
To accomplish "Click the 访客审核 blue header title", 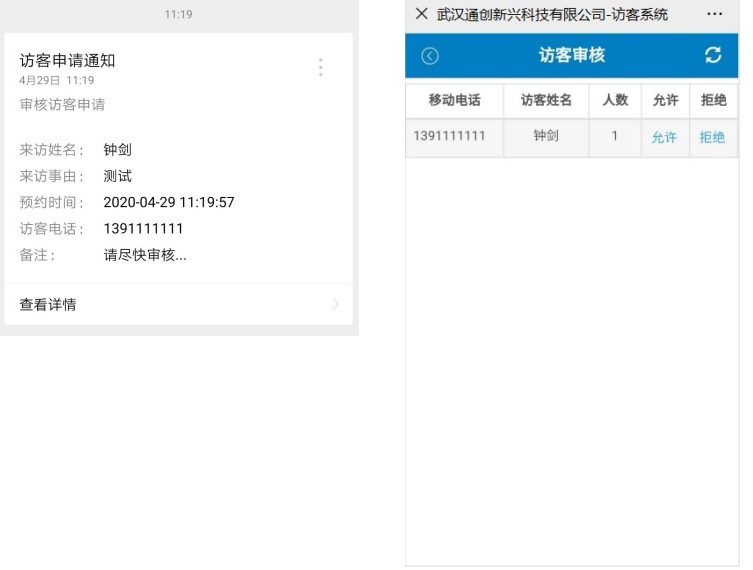I will click(572, 55).
